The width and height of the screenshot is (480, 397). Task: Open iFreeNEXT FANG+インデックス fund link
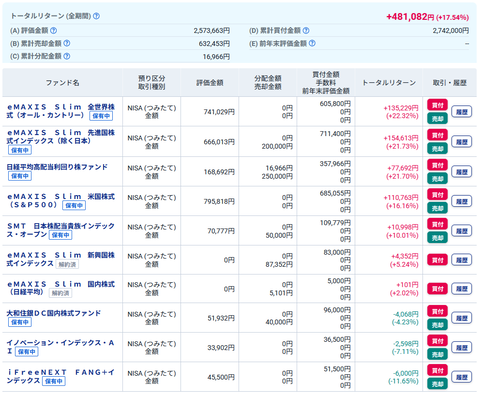coord(61,376)
